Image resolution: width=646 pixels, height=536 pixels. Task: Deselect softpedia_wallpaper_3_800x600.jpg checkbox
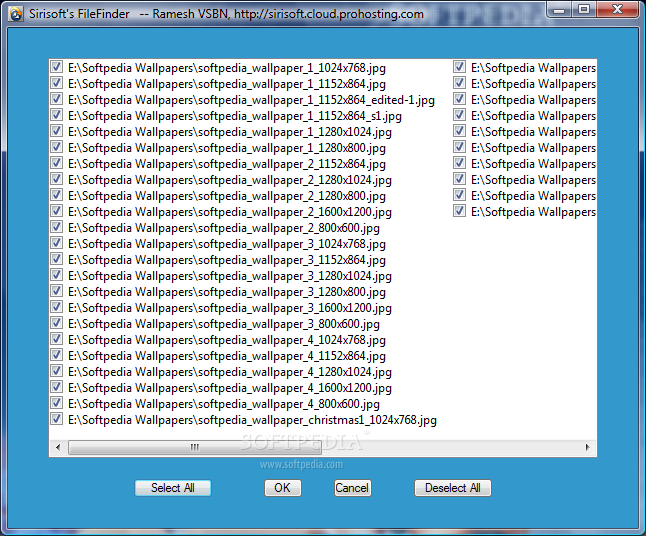(x=56, y=323)
